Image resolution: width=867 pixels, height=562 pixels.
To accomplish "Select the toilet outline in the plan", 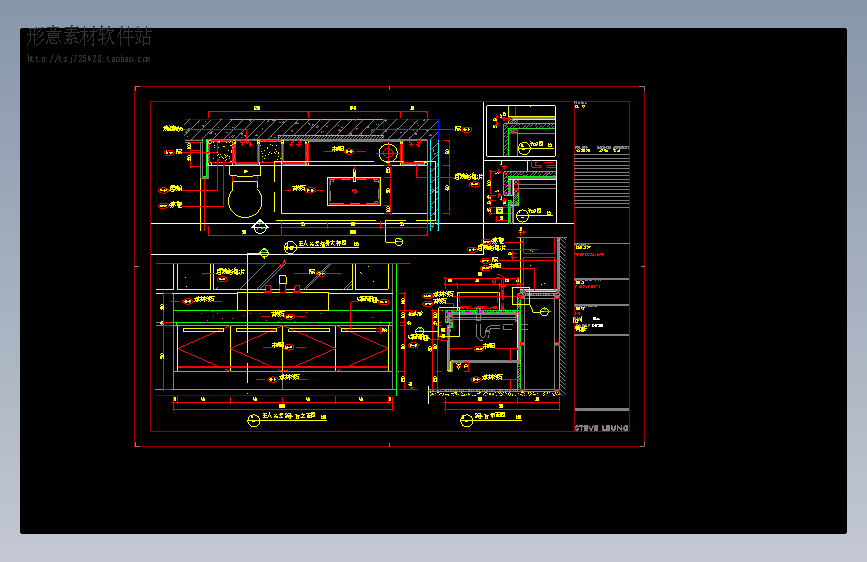I will coord(245,191).
